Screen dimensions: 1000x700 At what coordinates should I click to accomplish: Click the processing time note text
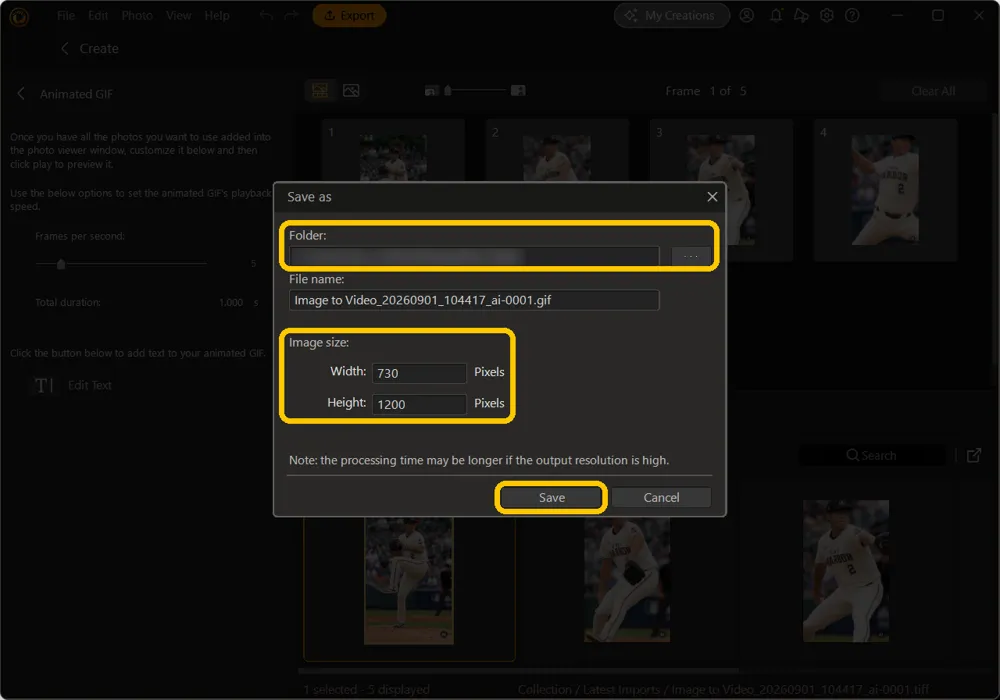(479, 460)
